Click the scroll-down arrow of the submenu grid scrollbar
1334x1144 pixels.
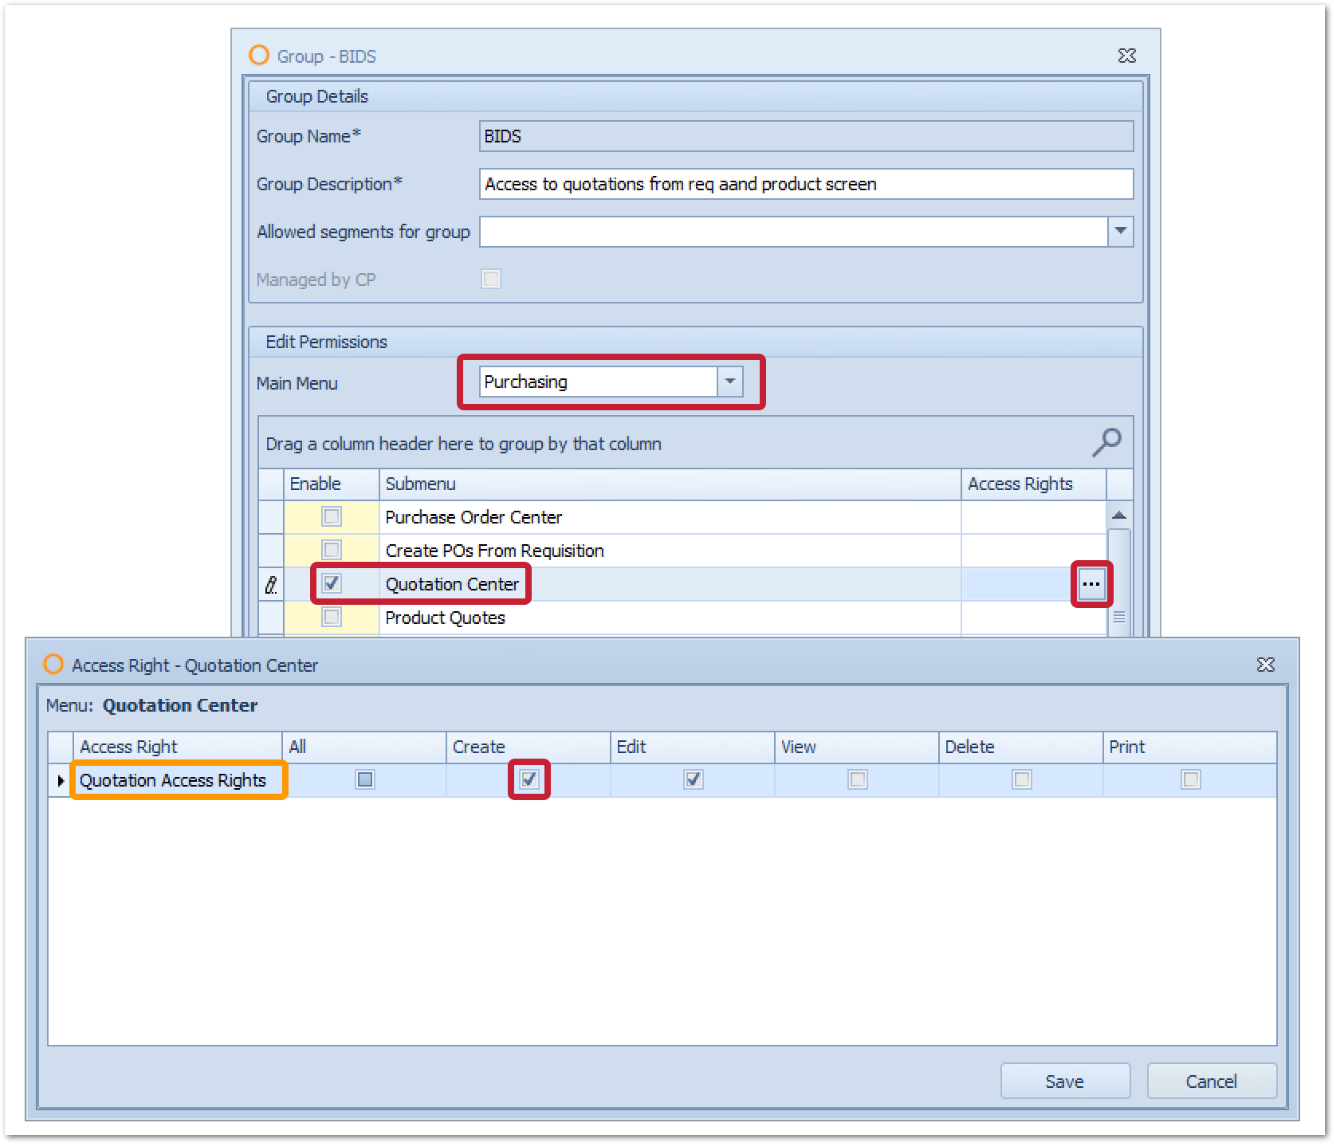pyautogui.click(x=1119, y=632)
